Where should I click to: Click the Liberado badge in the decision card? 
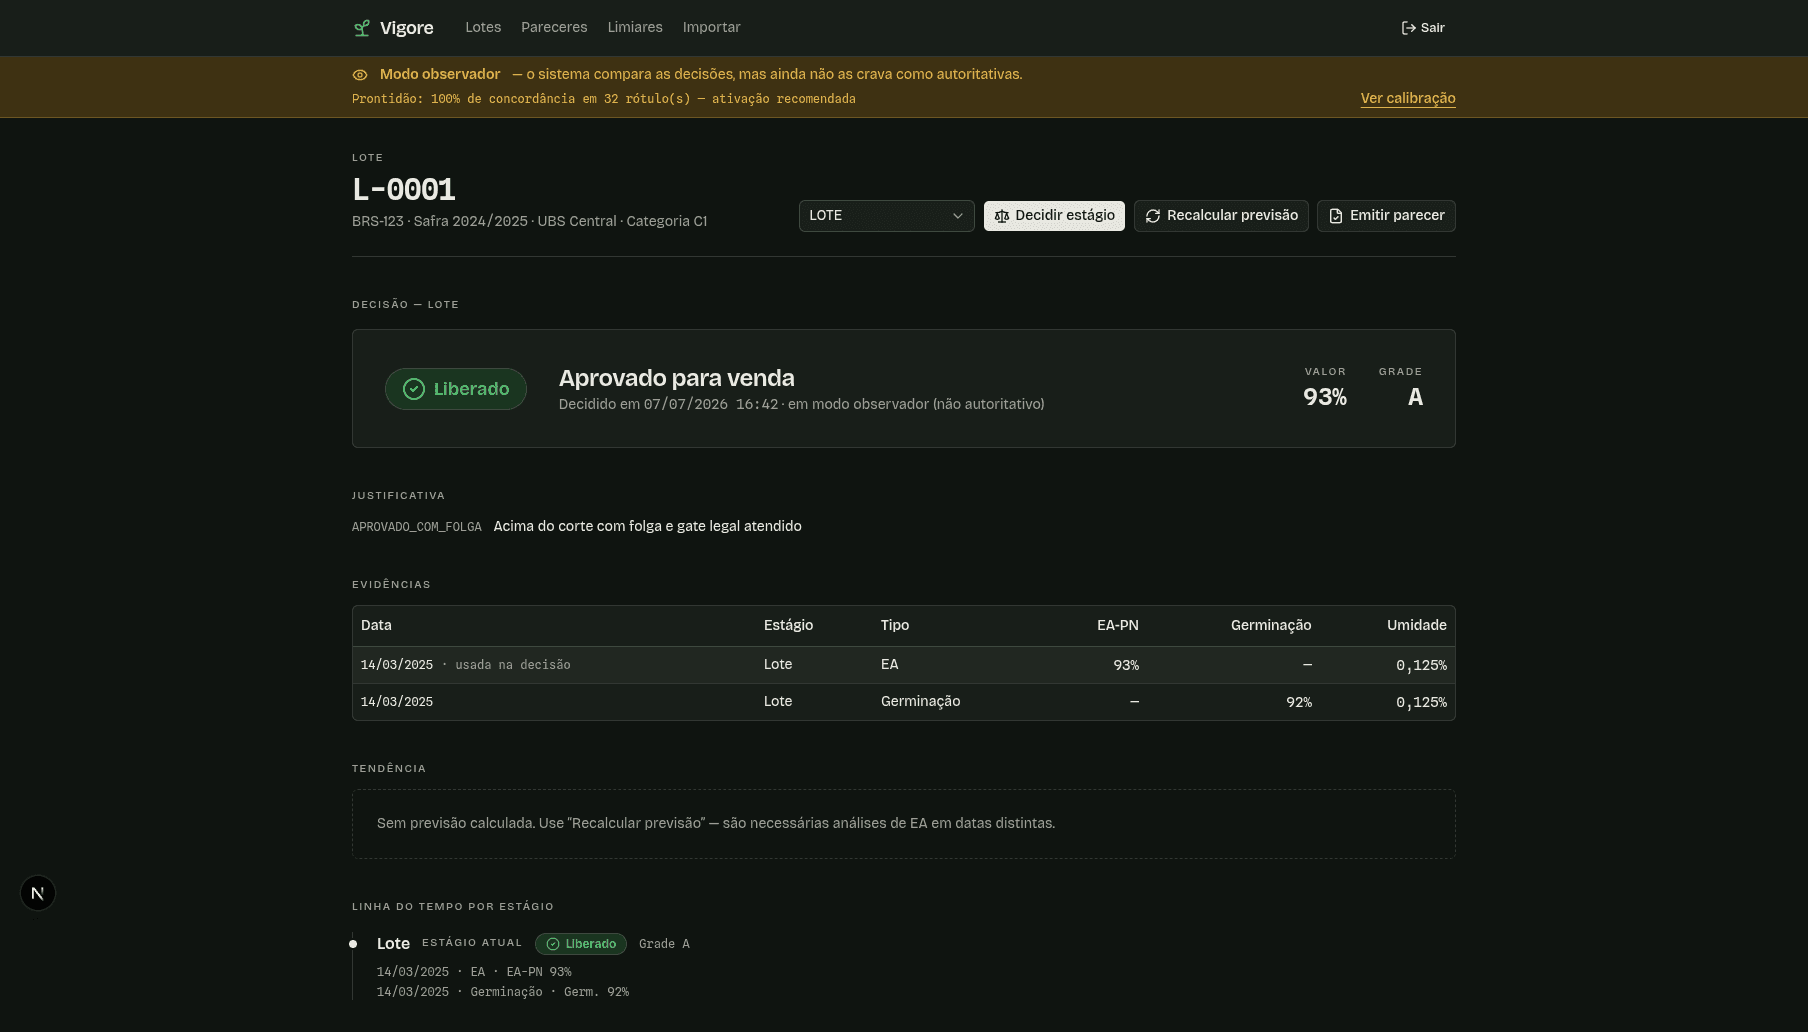pyautogui.click(x=456, y=389)
